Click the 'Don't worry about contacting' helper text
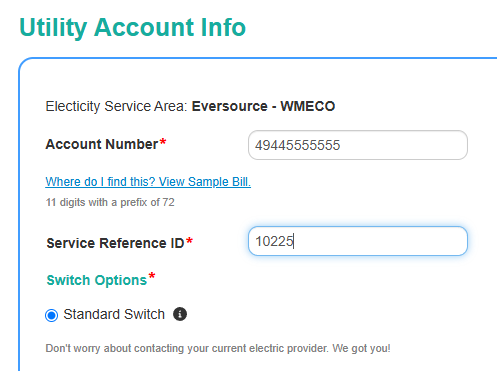The image size is (497, 371). 218,348
